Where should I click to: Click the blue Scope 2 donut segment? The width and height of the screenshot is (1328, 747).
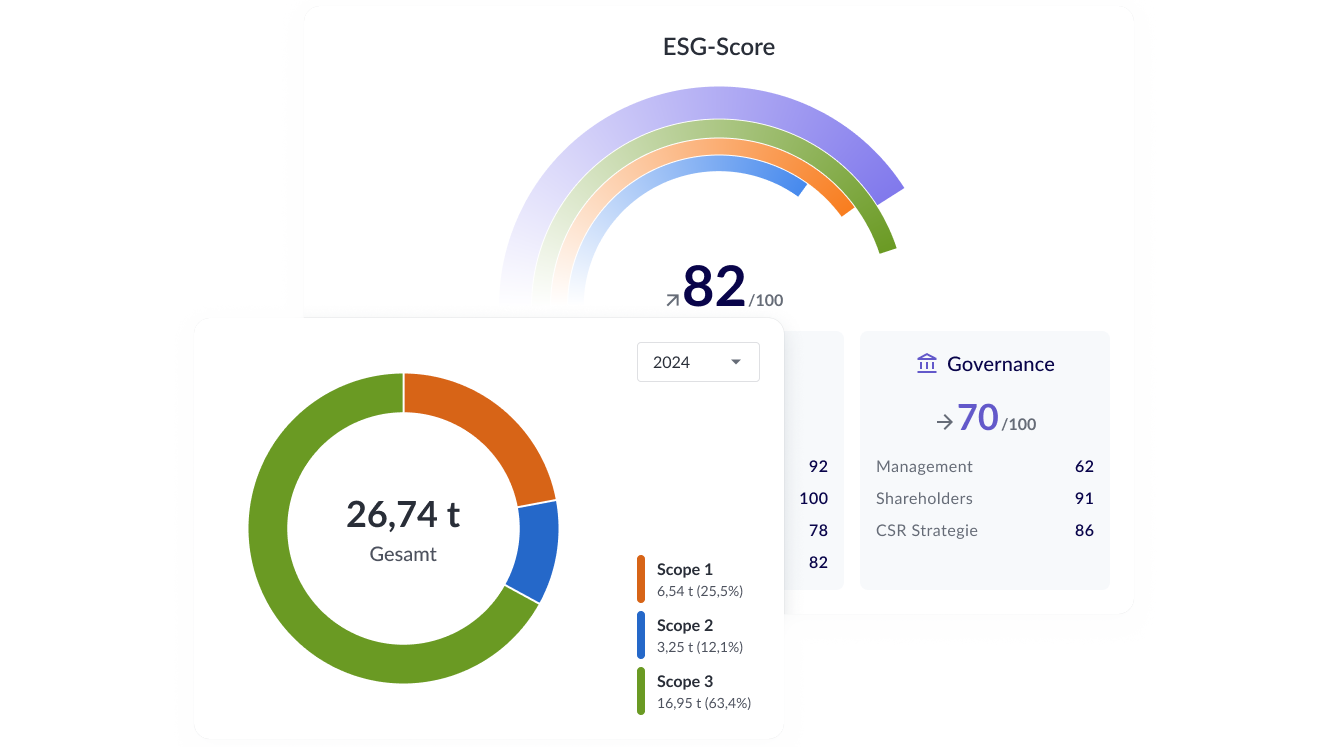pyautogui.click(x=535, y=550)
